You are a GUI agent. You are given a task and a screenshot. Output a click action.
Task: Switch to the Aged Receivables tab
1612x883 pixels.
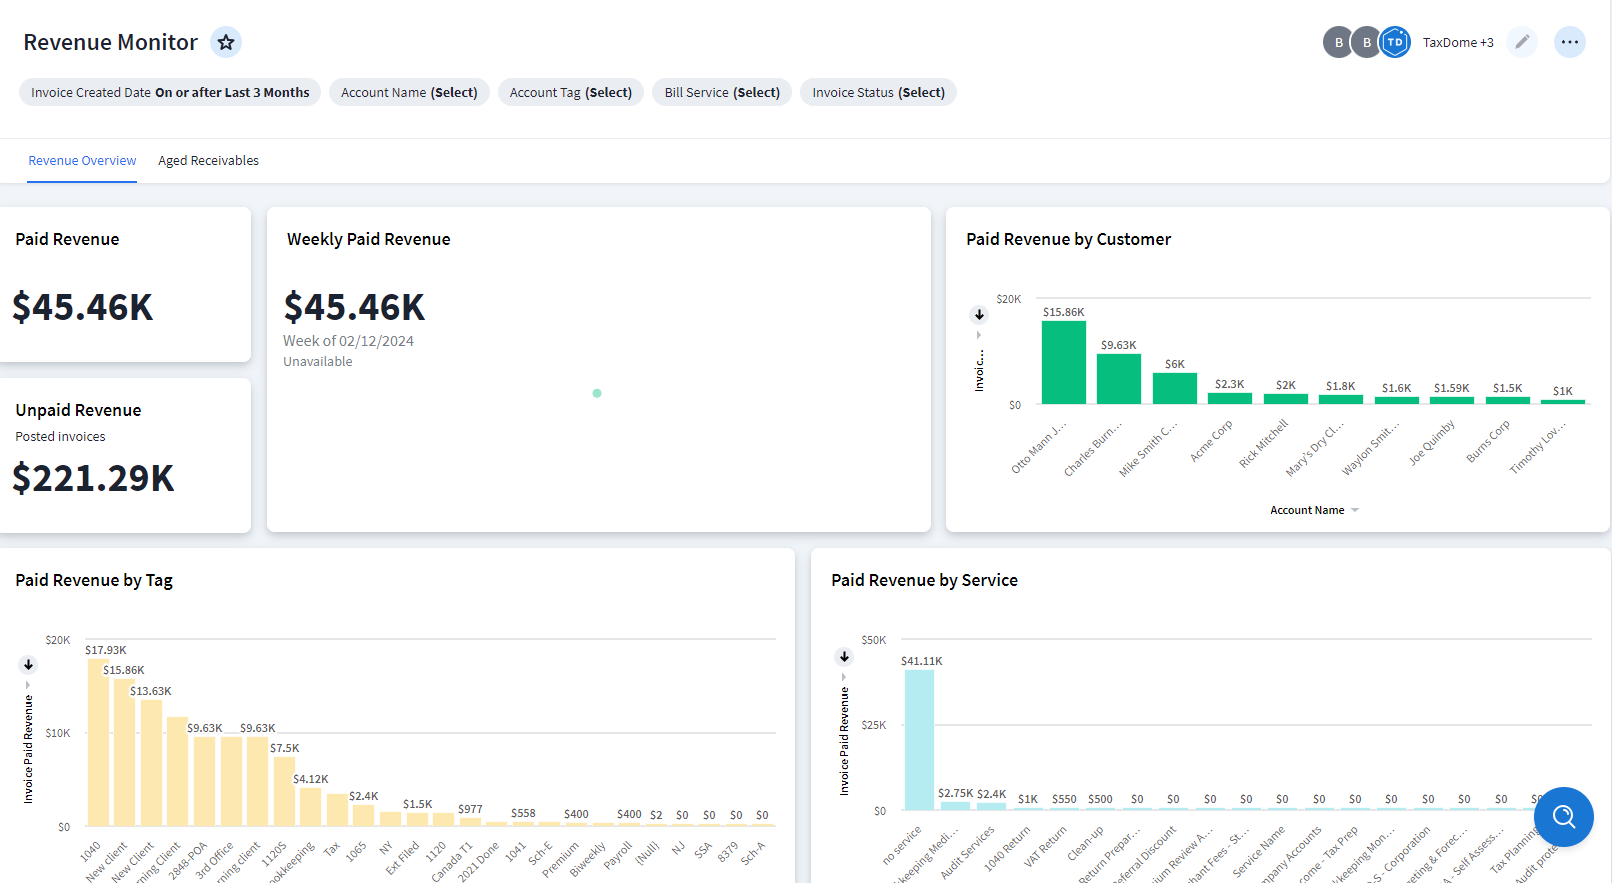pyautogui.click(x=208, y=160)
